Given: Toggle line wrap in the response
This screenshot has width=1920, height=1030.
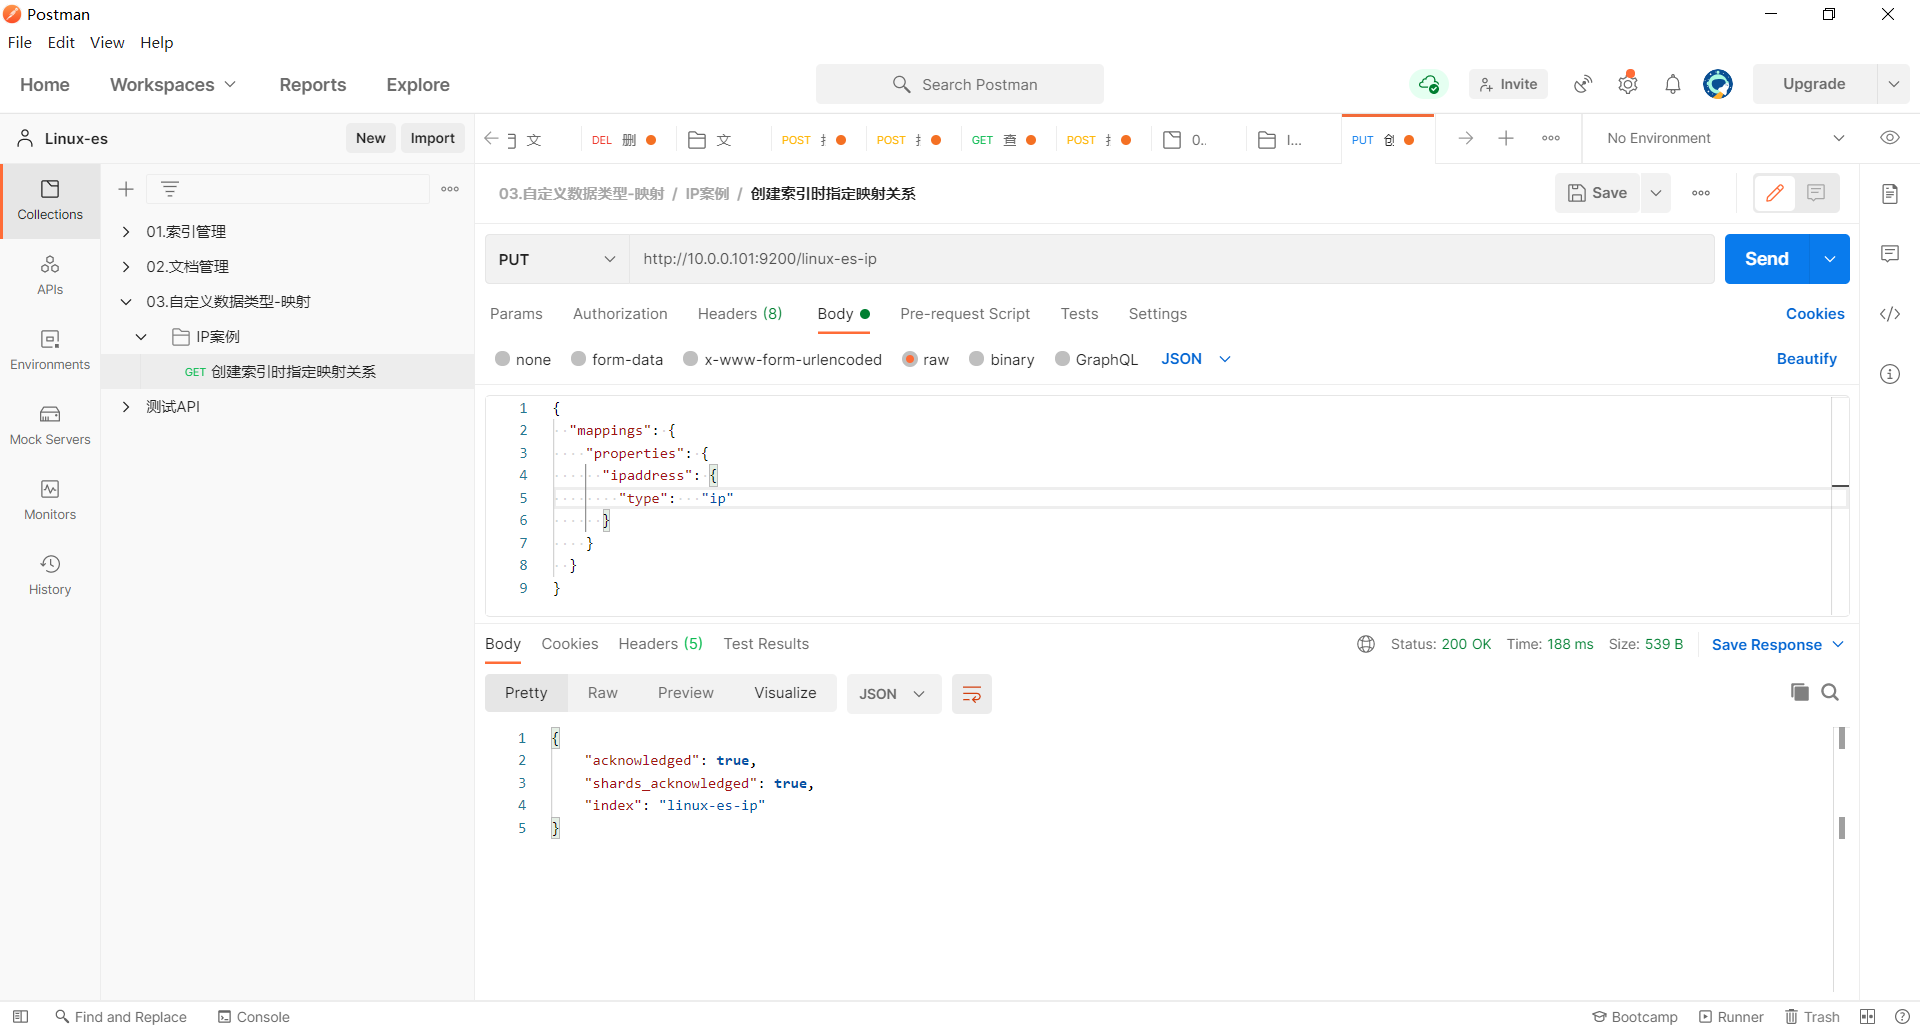Looking at the screenshot, I should pos(971,694).
